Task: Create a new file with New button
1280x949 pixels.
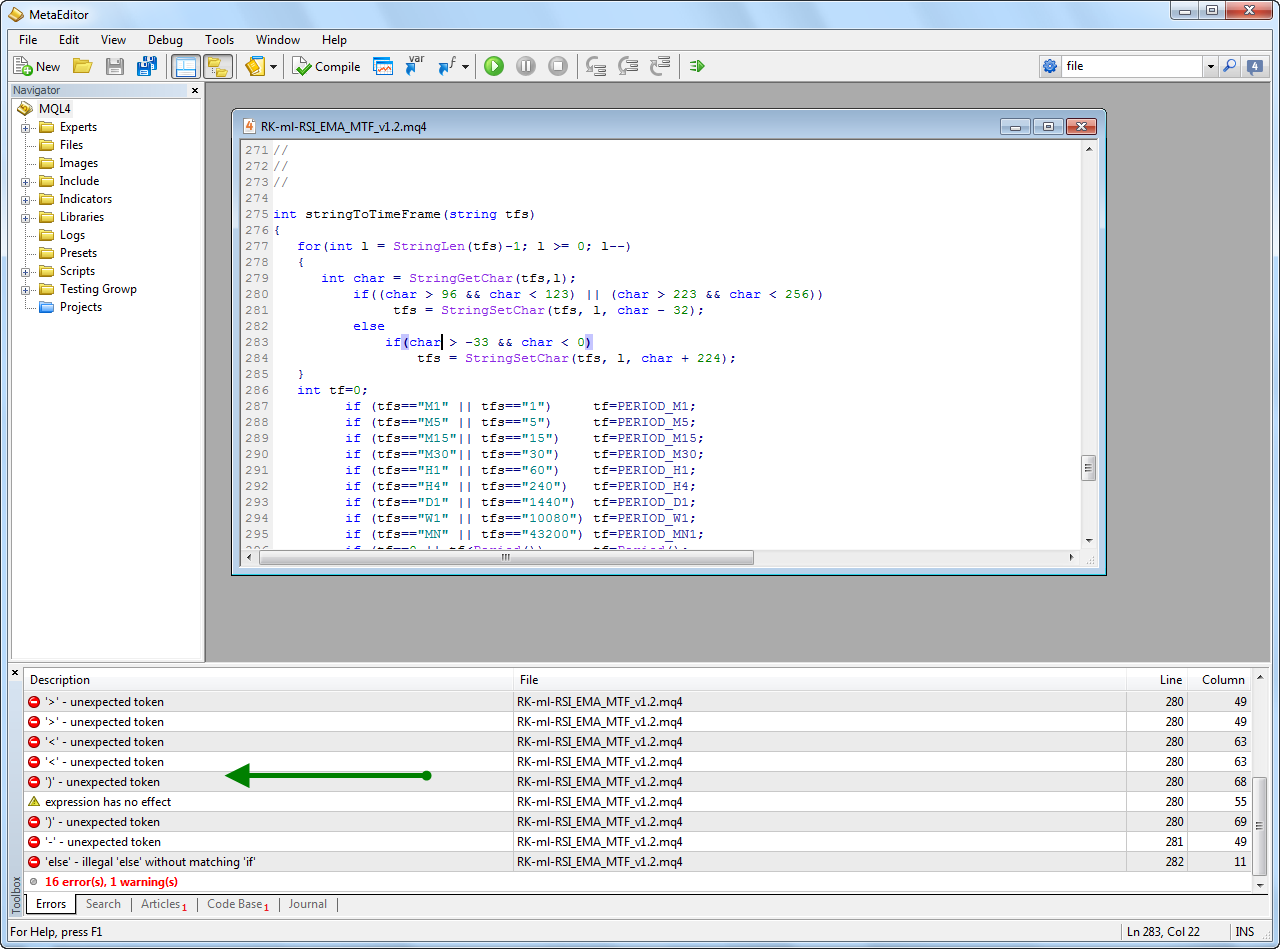Action: point(37,66)
